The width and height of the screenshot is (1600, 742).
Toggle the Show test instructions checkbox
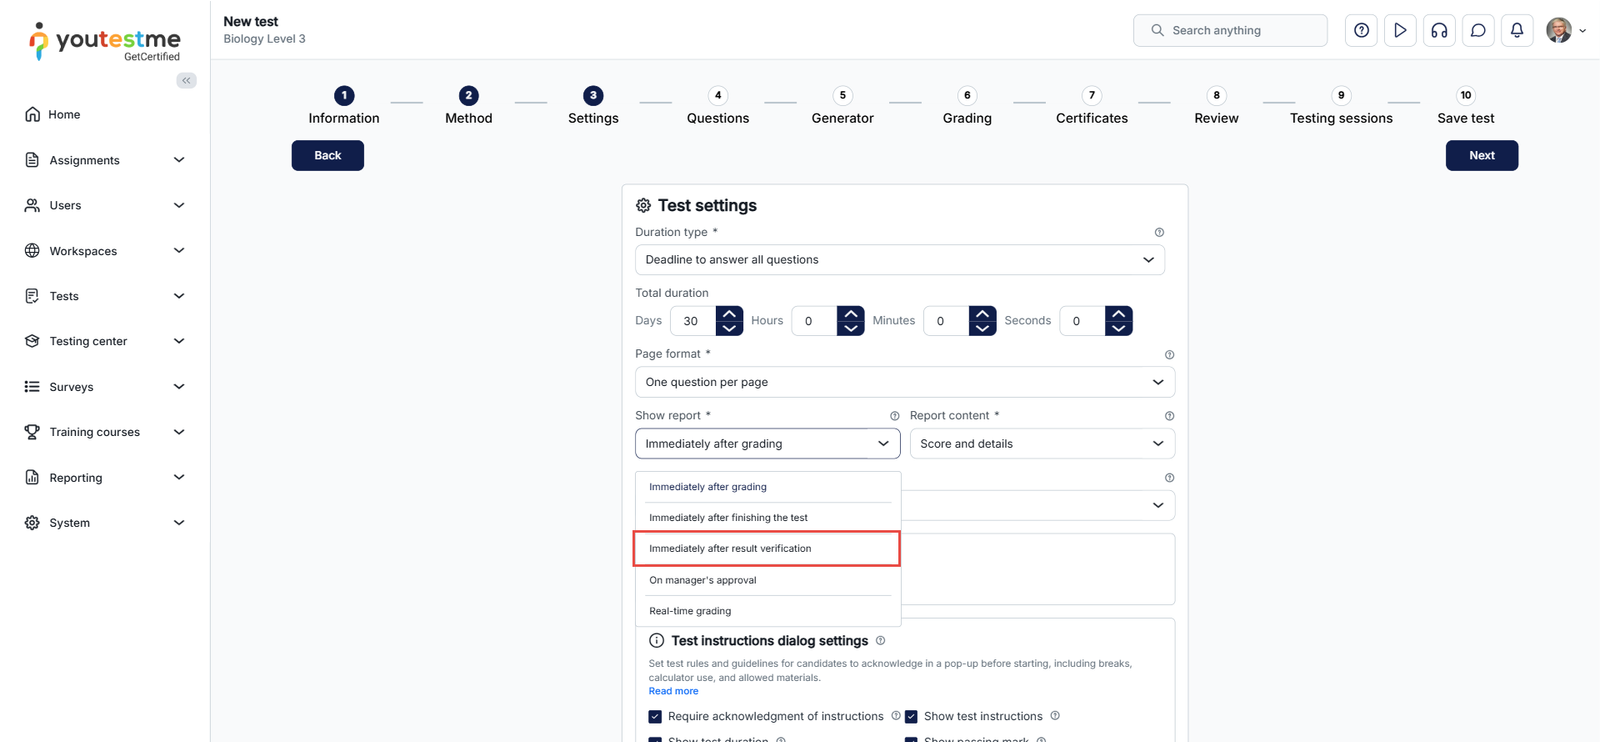[x=911, y=717]
